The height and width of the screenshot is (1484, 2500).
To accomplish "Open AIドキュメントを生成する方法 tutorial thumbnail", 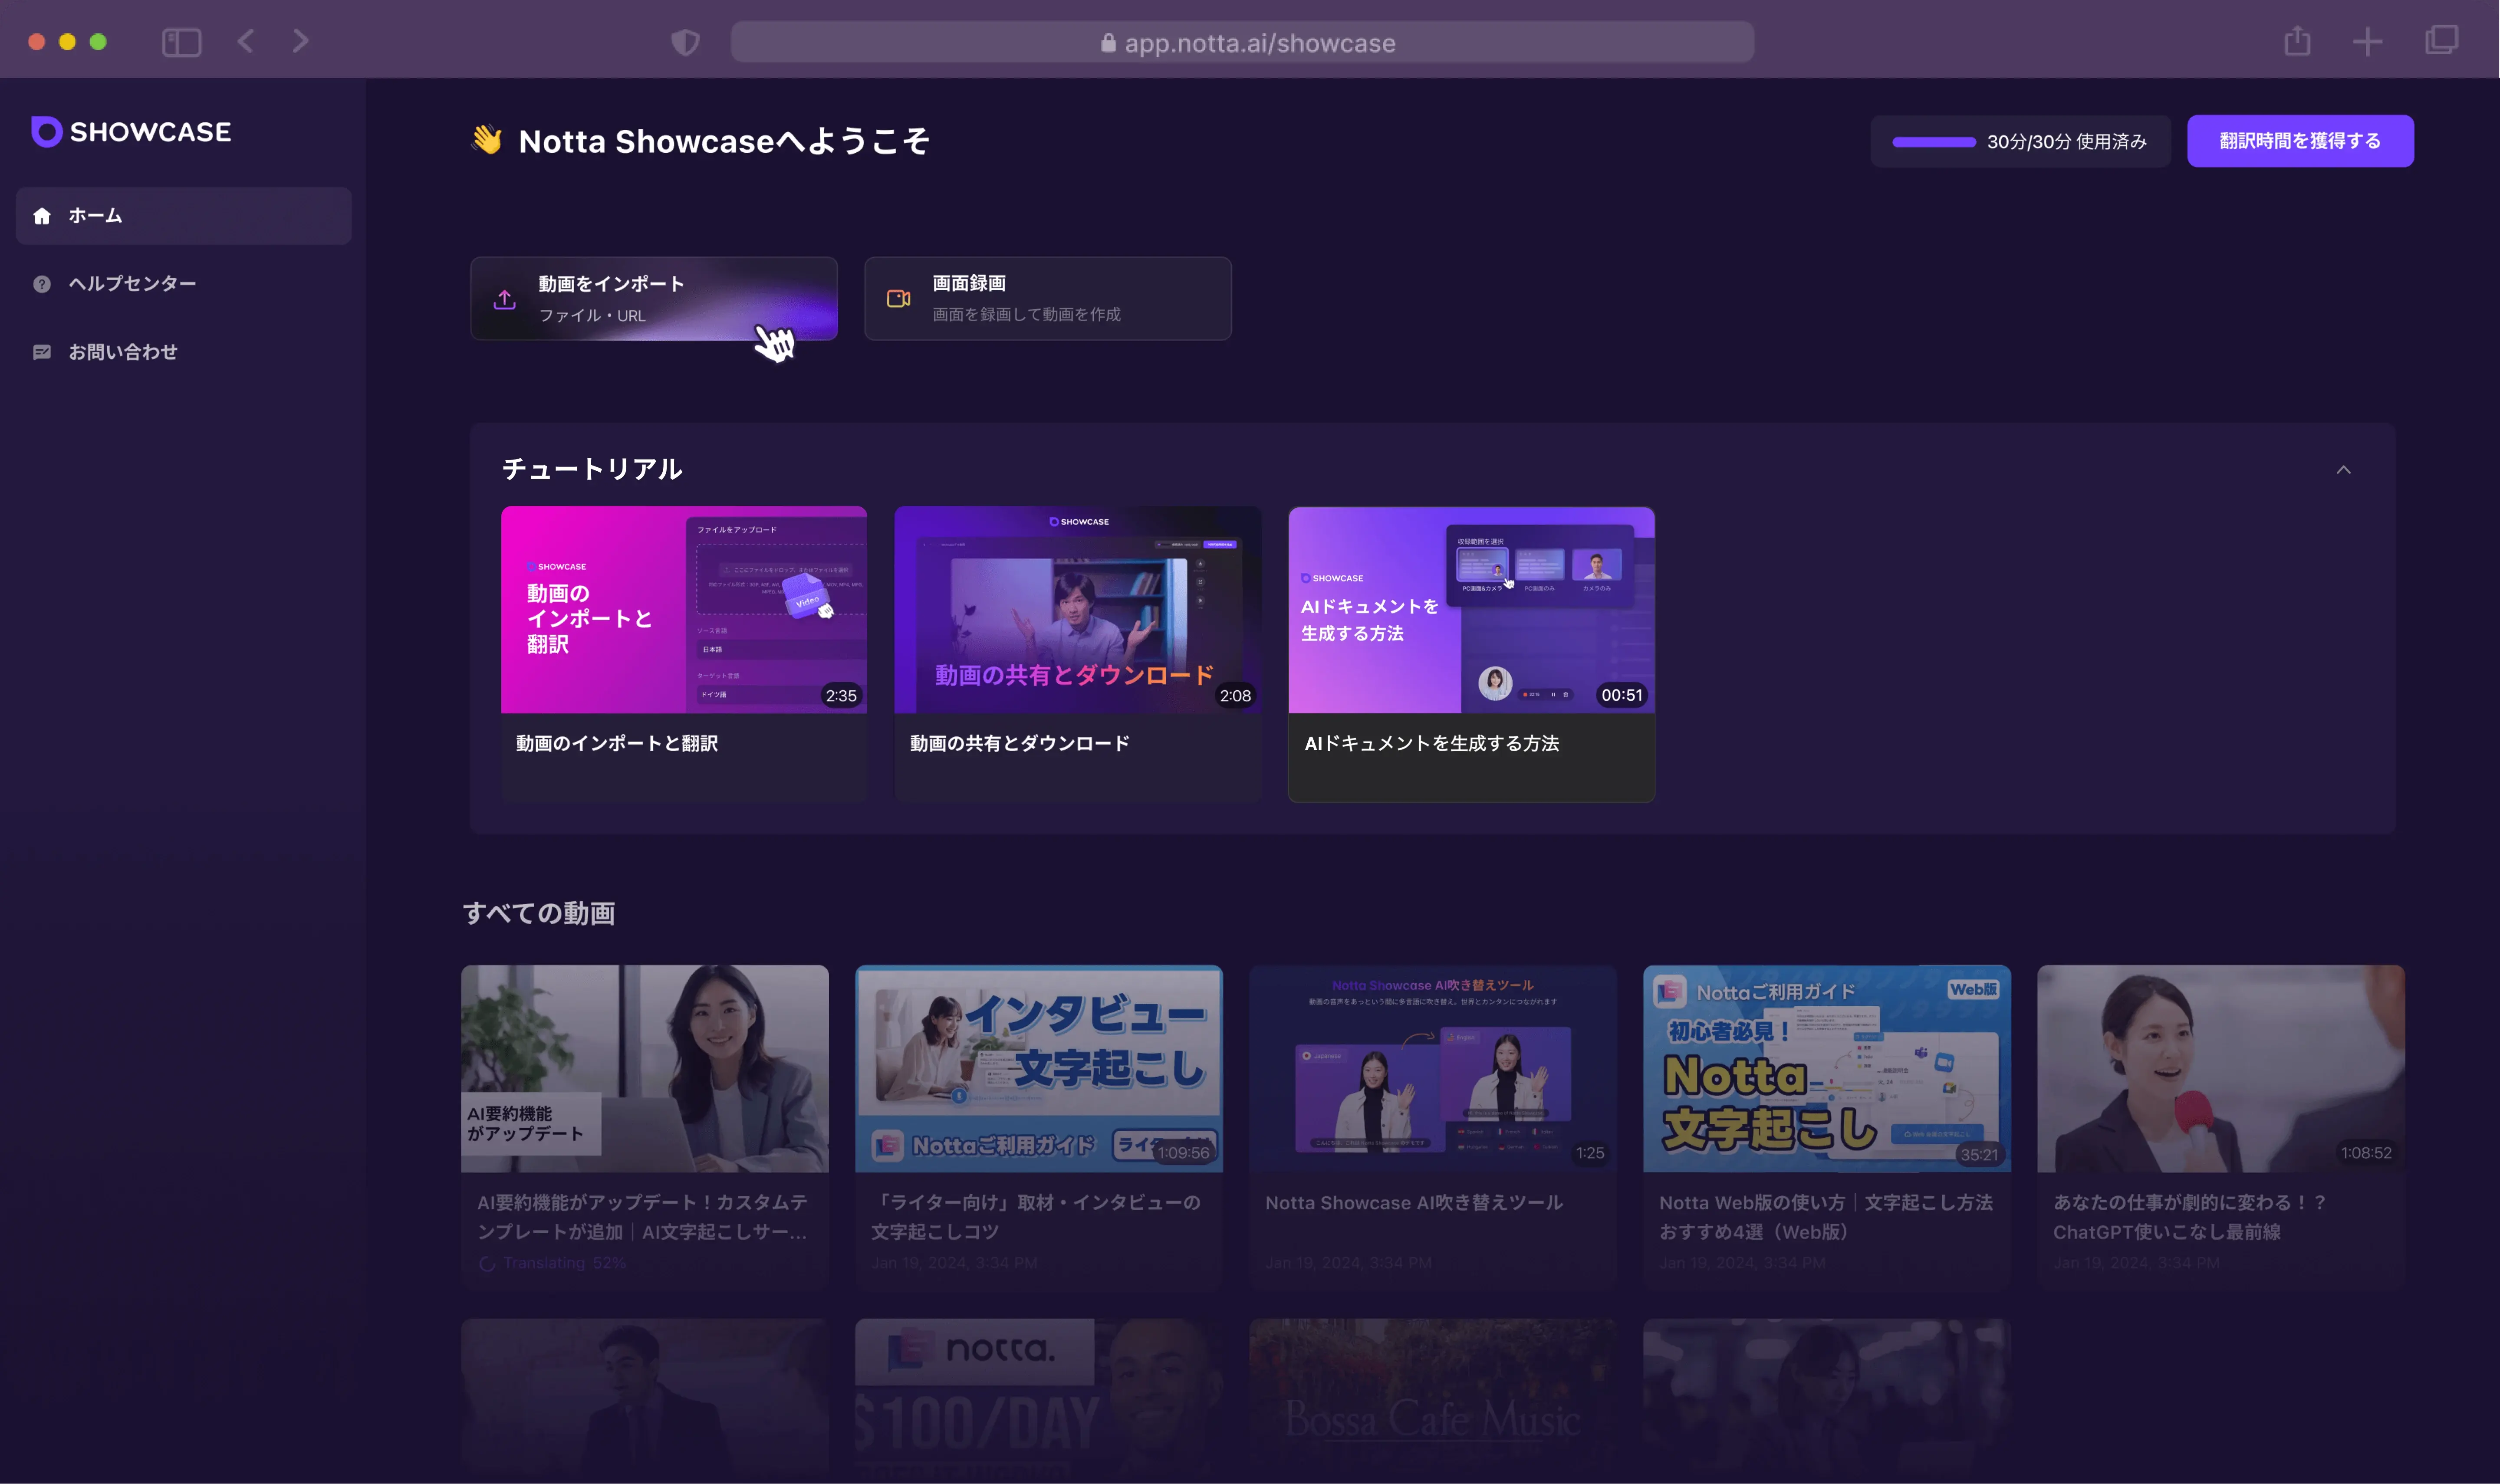I will pos(1472,610).
